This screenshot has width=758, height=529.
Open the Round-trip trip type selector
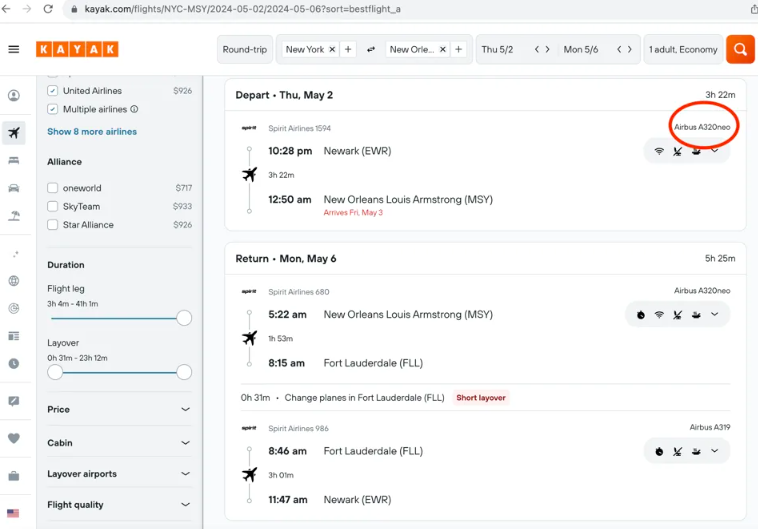[x=245, y=50]
